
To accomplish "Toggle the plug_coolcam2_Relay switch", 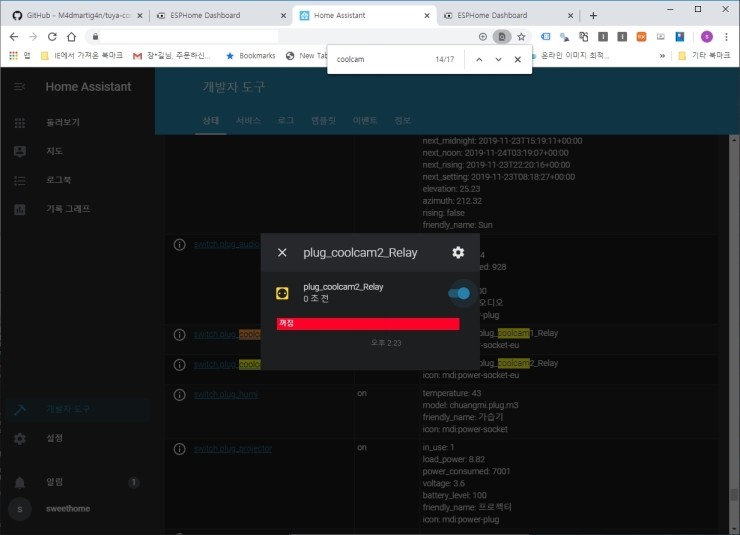I will click(x=459, y=293).
